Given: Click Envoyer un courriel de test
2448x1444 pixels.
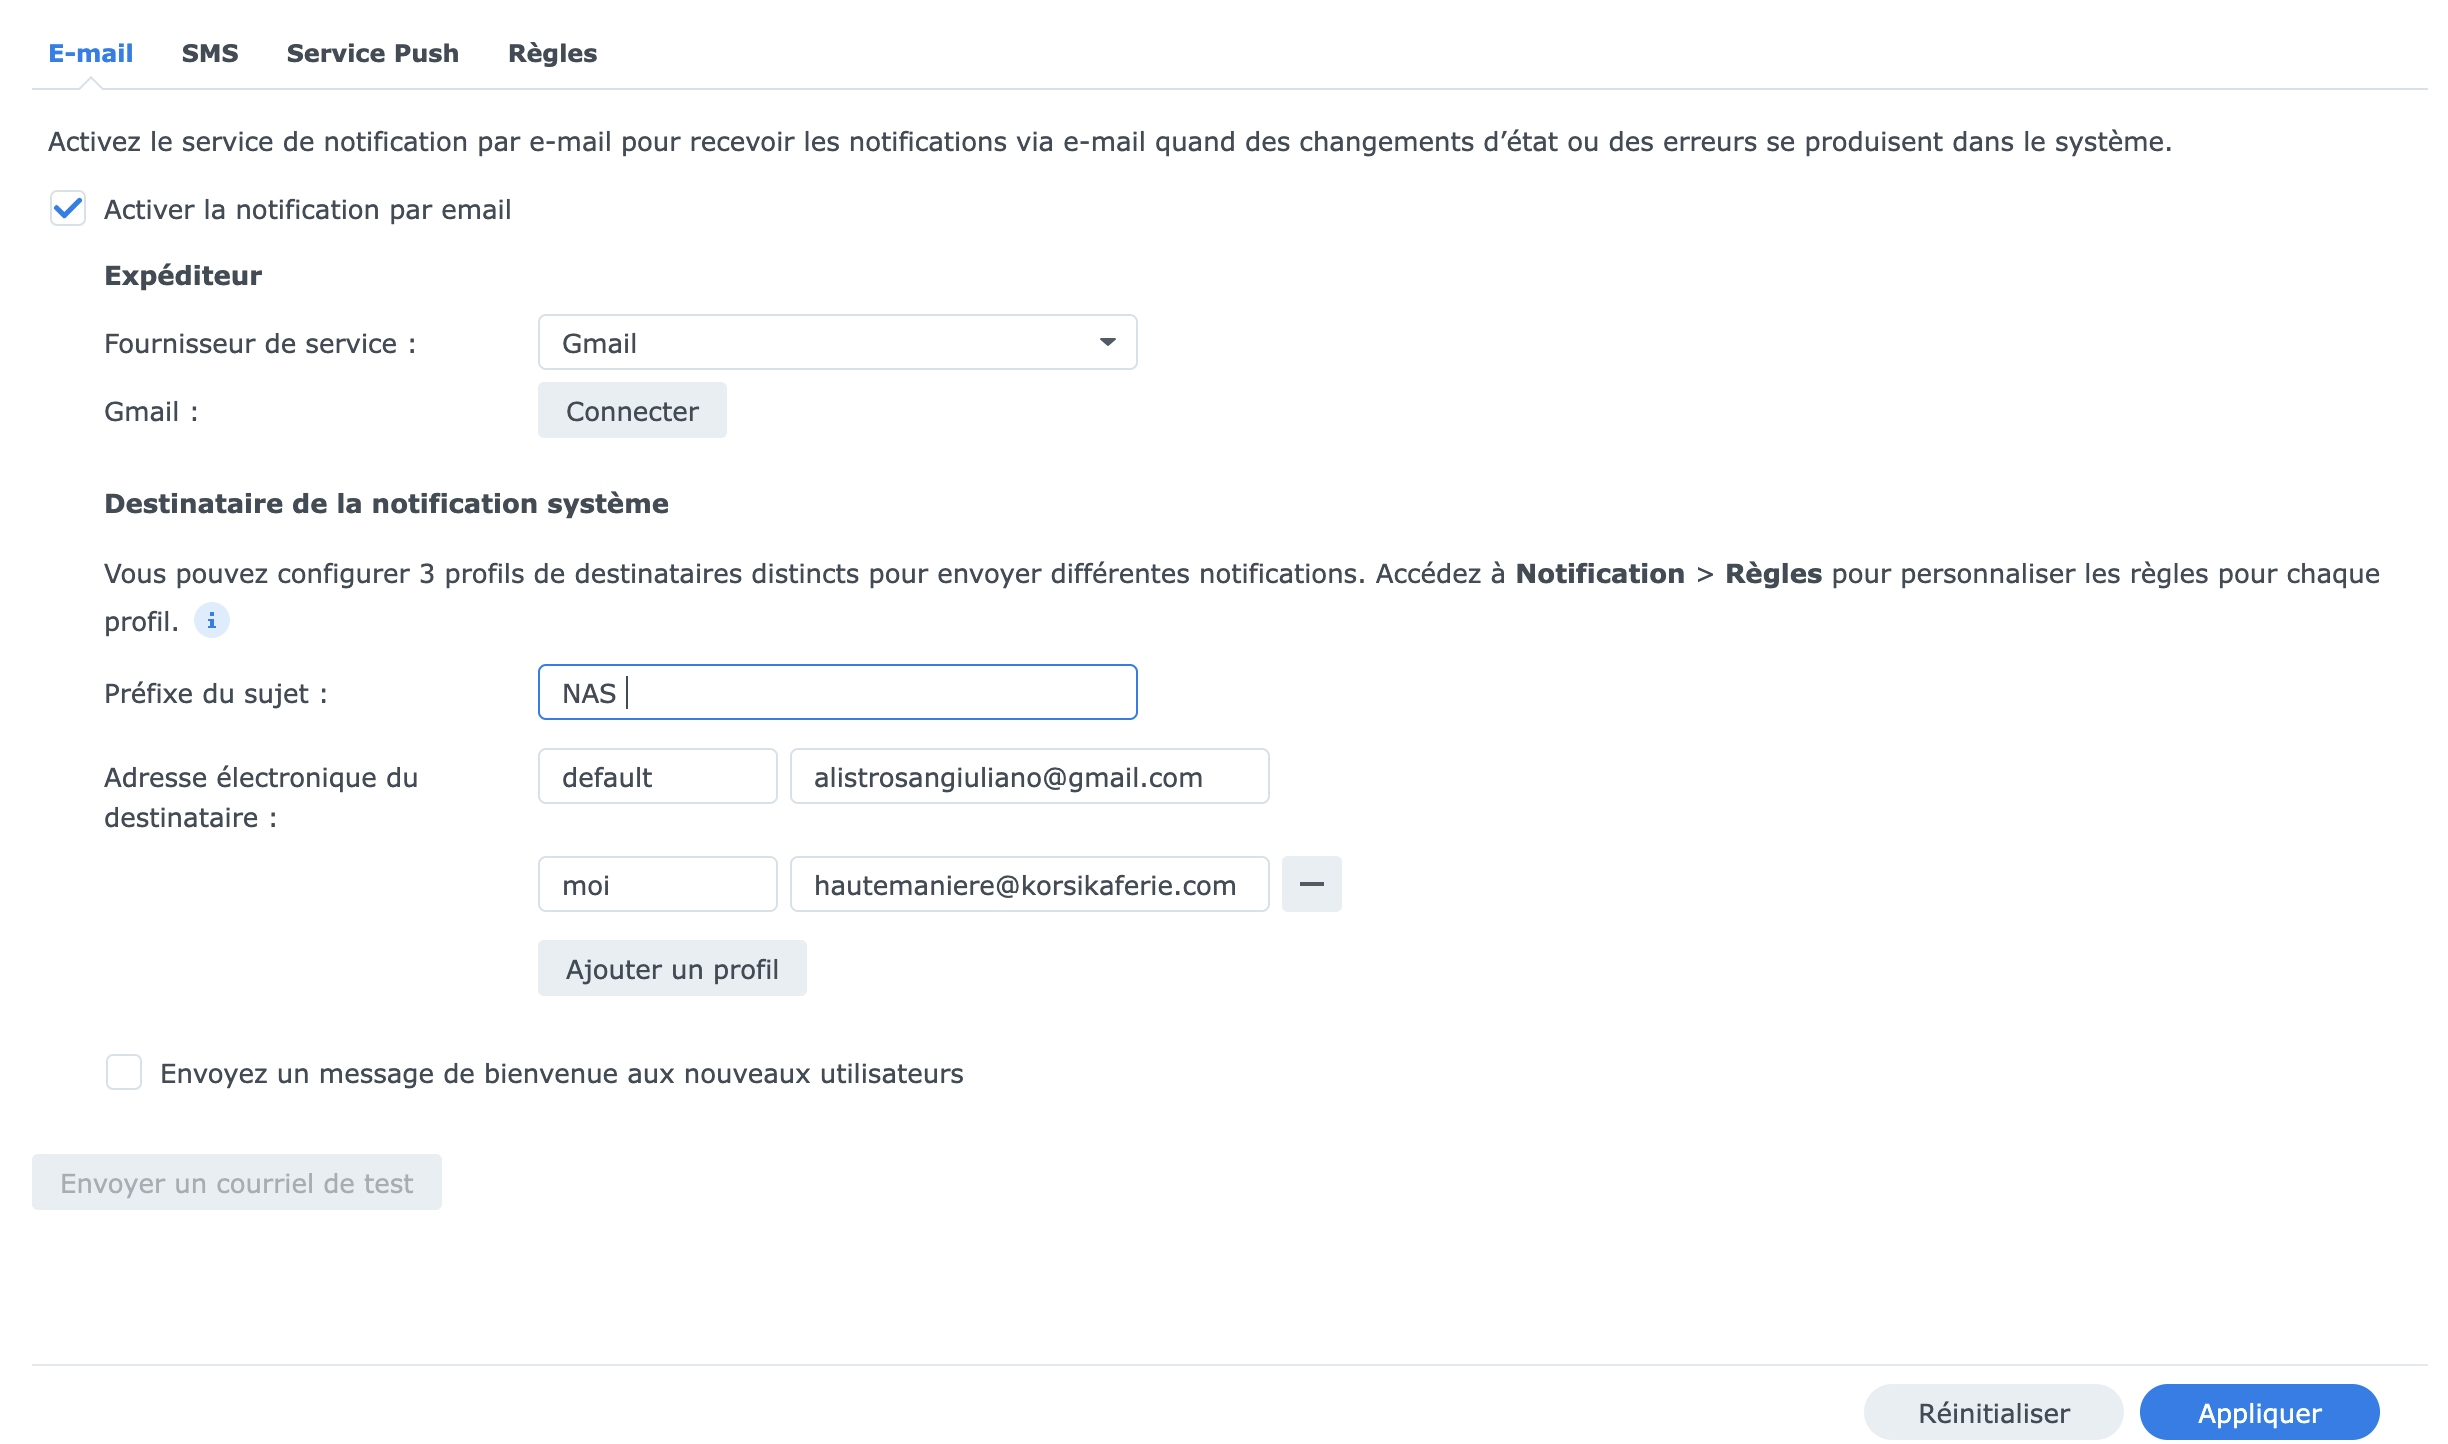Looking at the screenshot, I should (236, 1182).
